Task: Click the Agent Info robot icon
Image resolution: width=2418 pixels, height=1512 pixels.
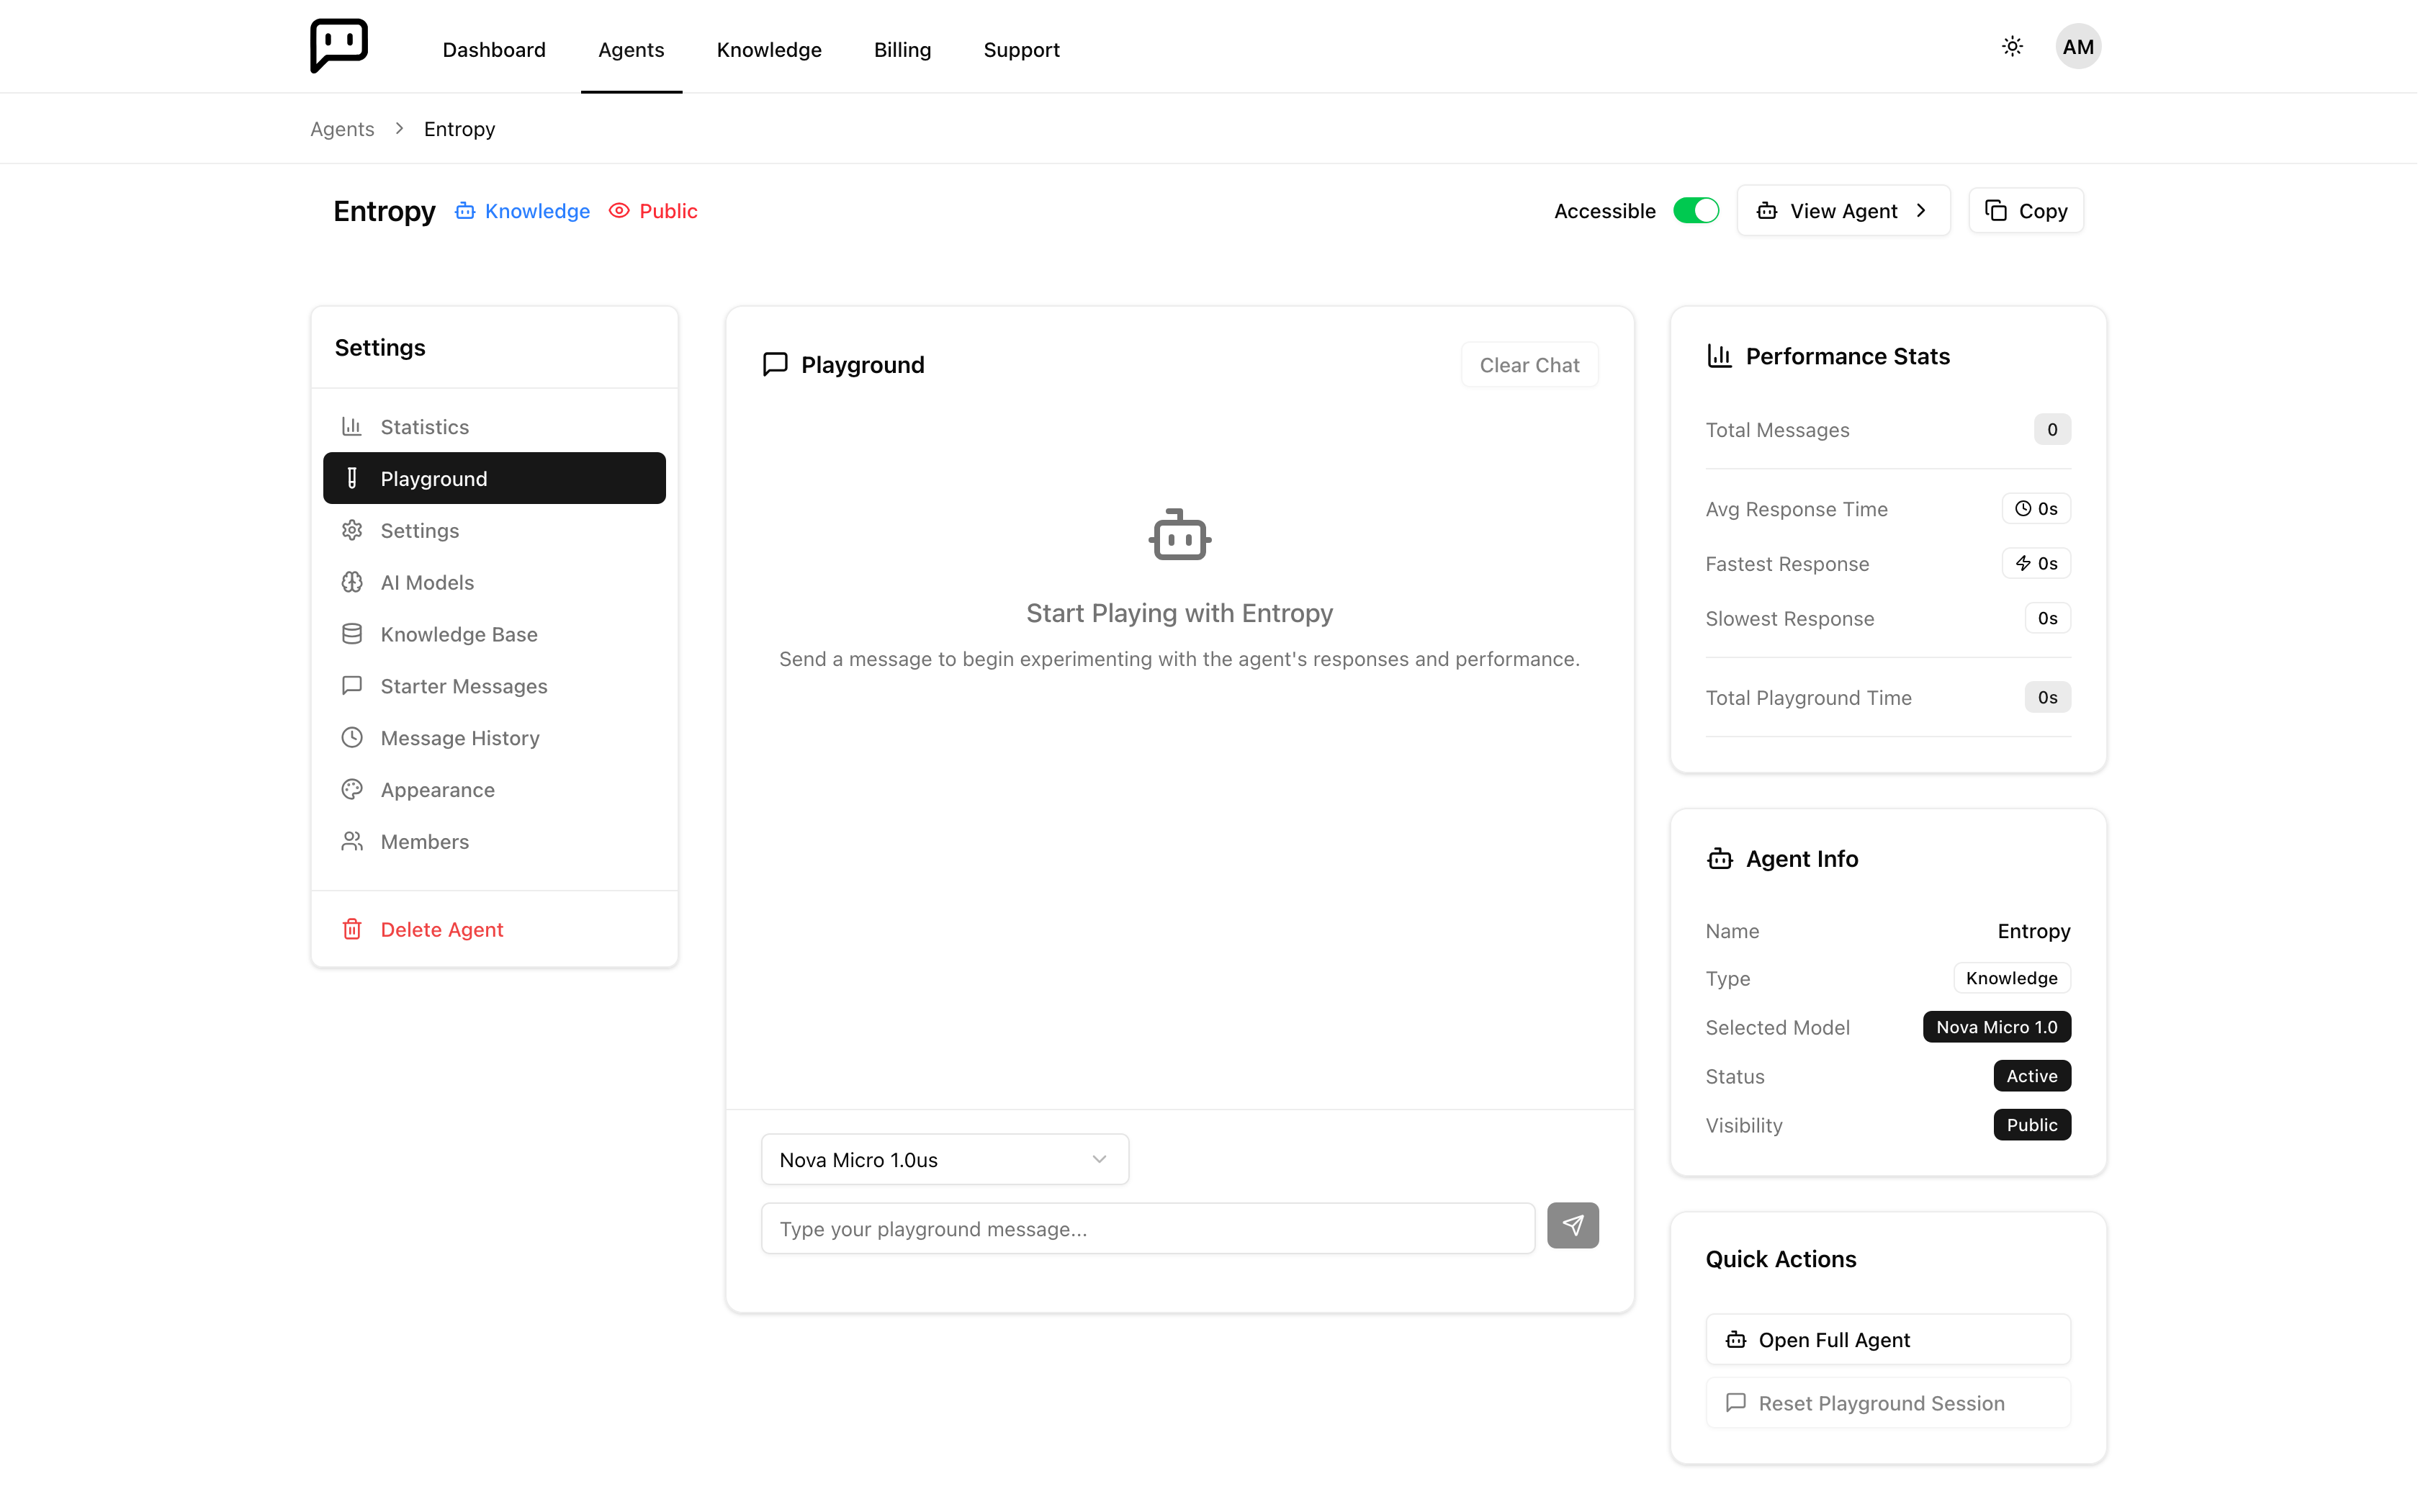Action: [x=1719, y=859]
